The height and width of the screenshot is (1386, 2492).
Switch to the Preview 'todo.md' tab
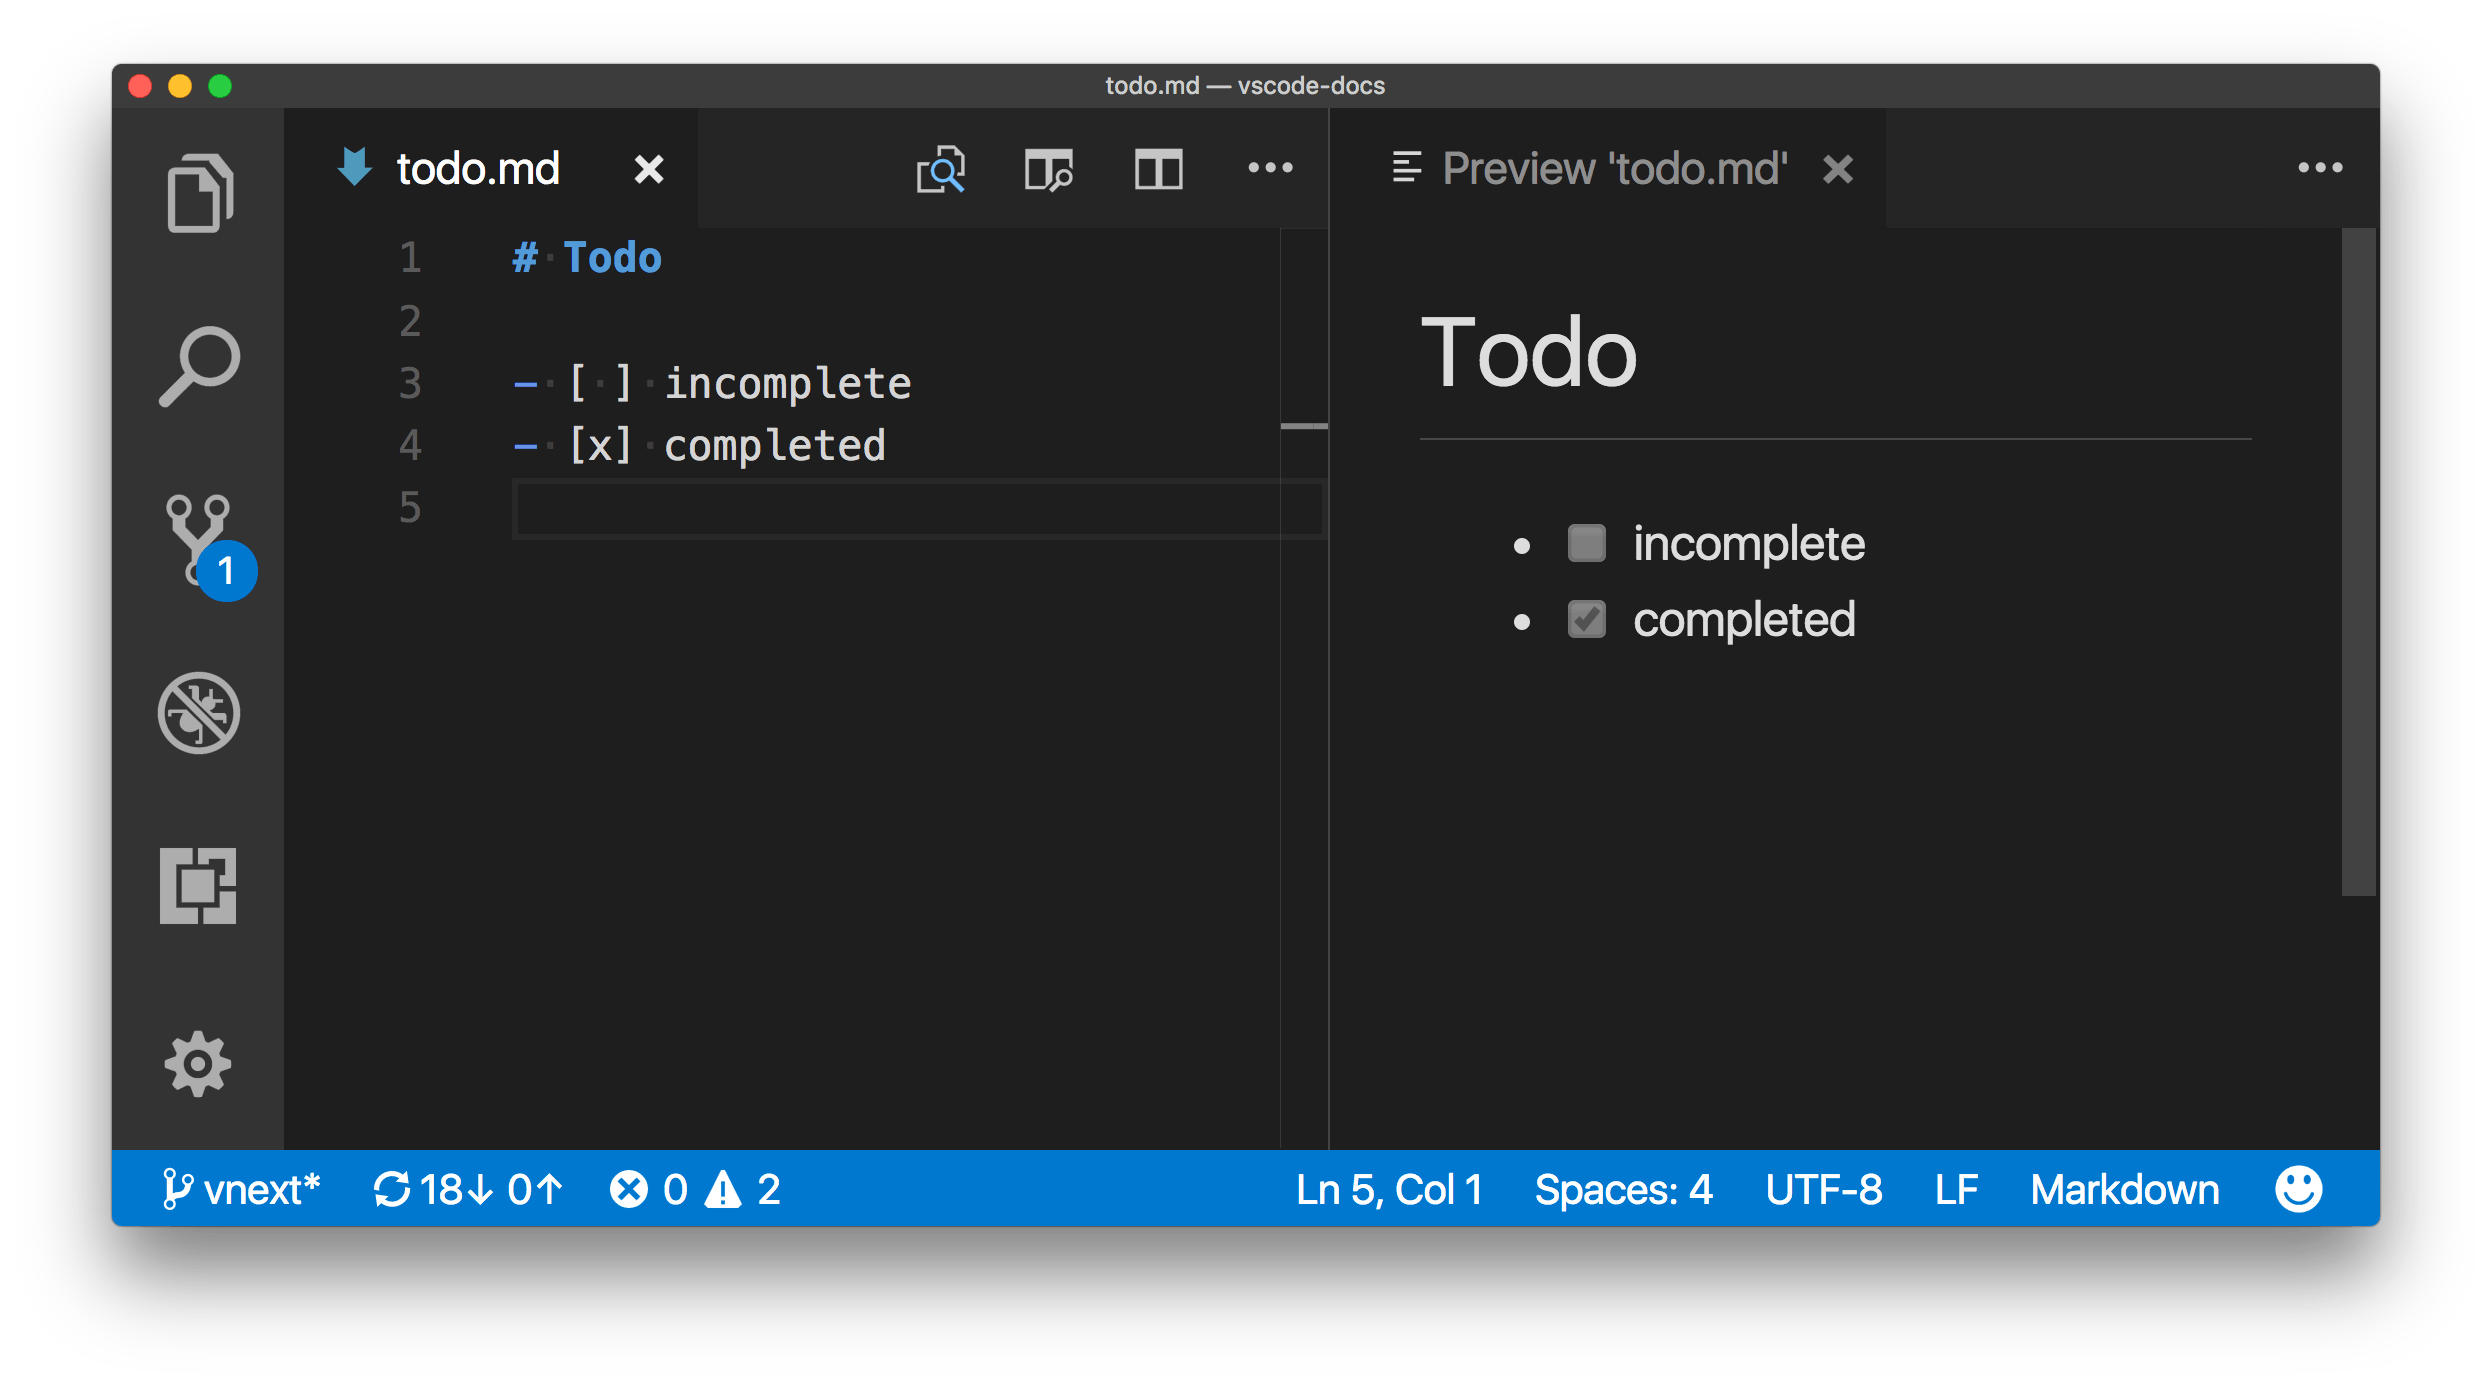[x=1613, y=169]
